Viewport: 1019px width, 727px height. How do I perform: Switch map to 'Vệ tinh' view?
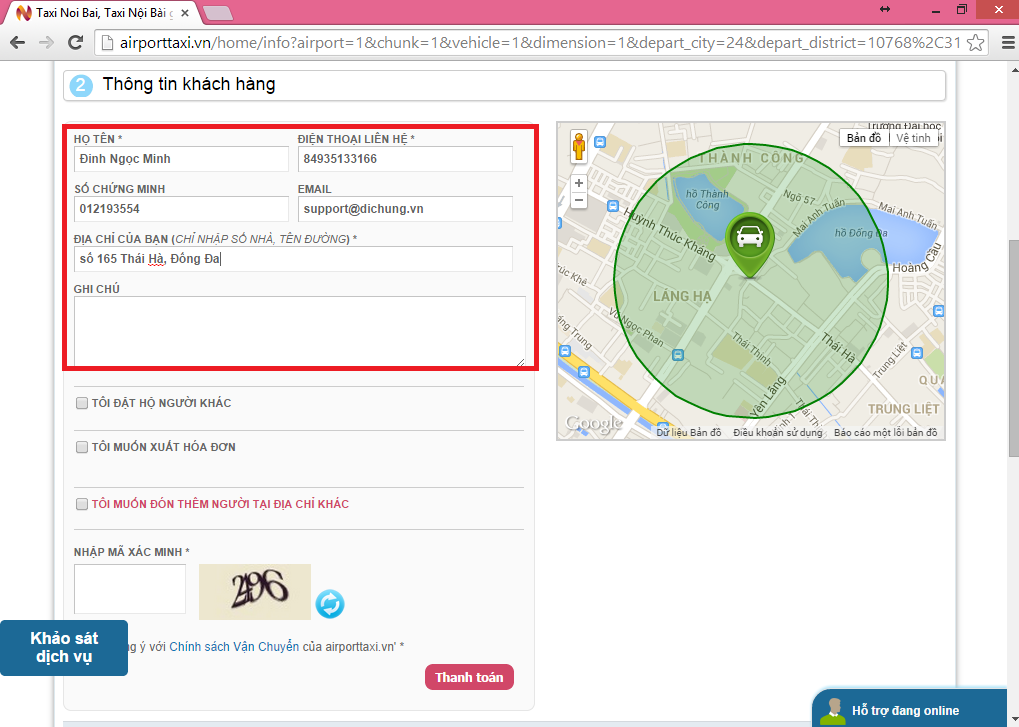click(913, 138)
